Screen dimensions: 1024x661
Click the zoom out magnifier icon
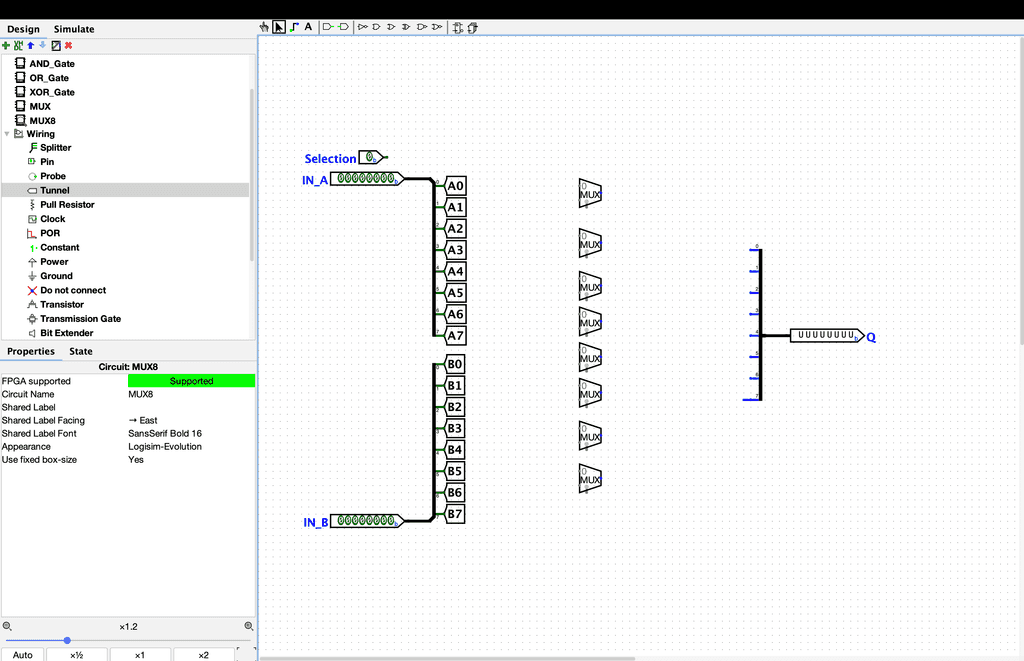[x=7, y=626]
